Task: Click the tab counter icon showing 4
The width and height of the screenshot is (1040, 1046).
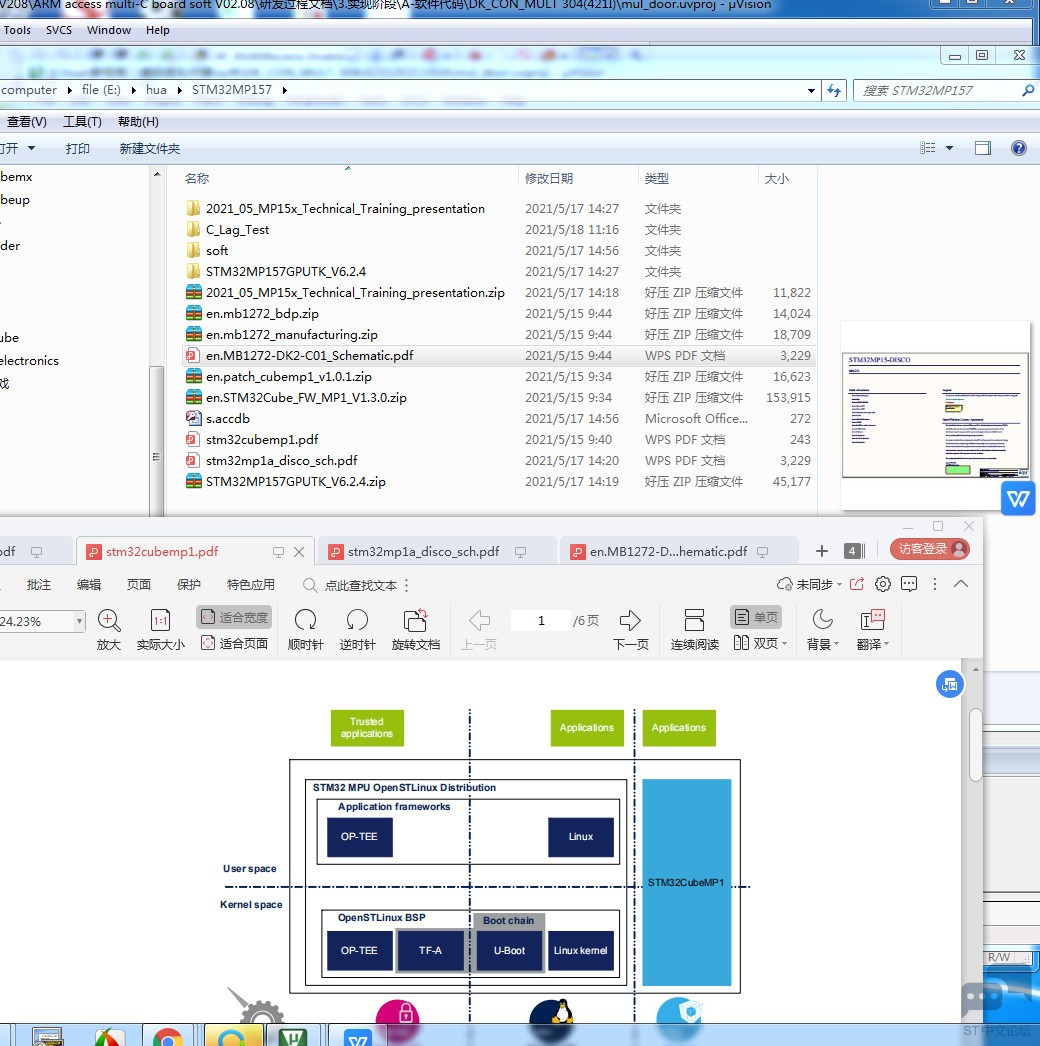Action: [x=853, y=551]
